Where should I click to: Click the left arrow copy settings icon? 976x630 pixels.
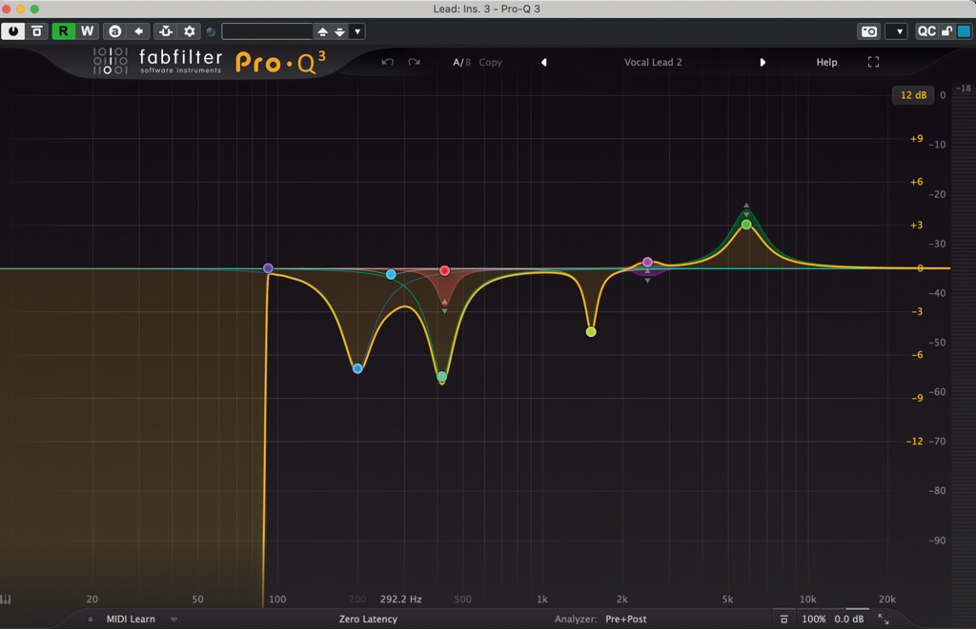coord(138,31)
